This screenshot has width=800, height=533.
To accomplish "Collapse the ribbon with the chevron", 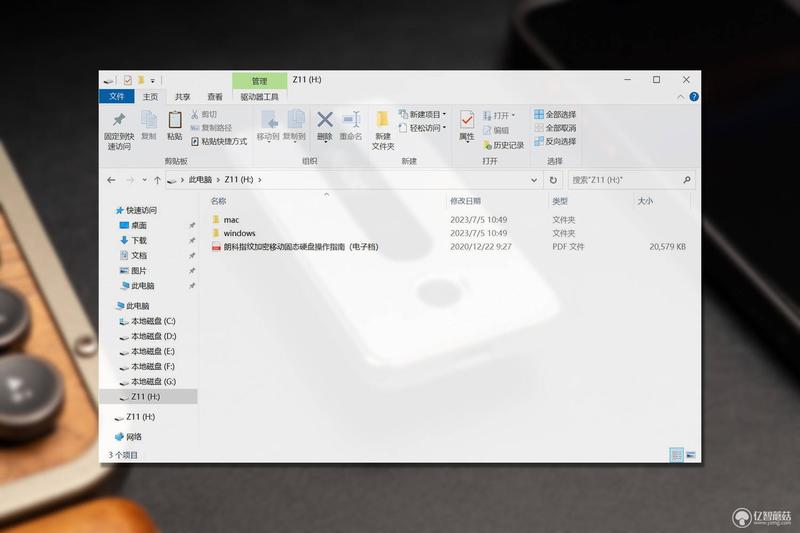I will [x=681, y=96].
